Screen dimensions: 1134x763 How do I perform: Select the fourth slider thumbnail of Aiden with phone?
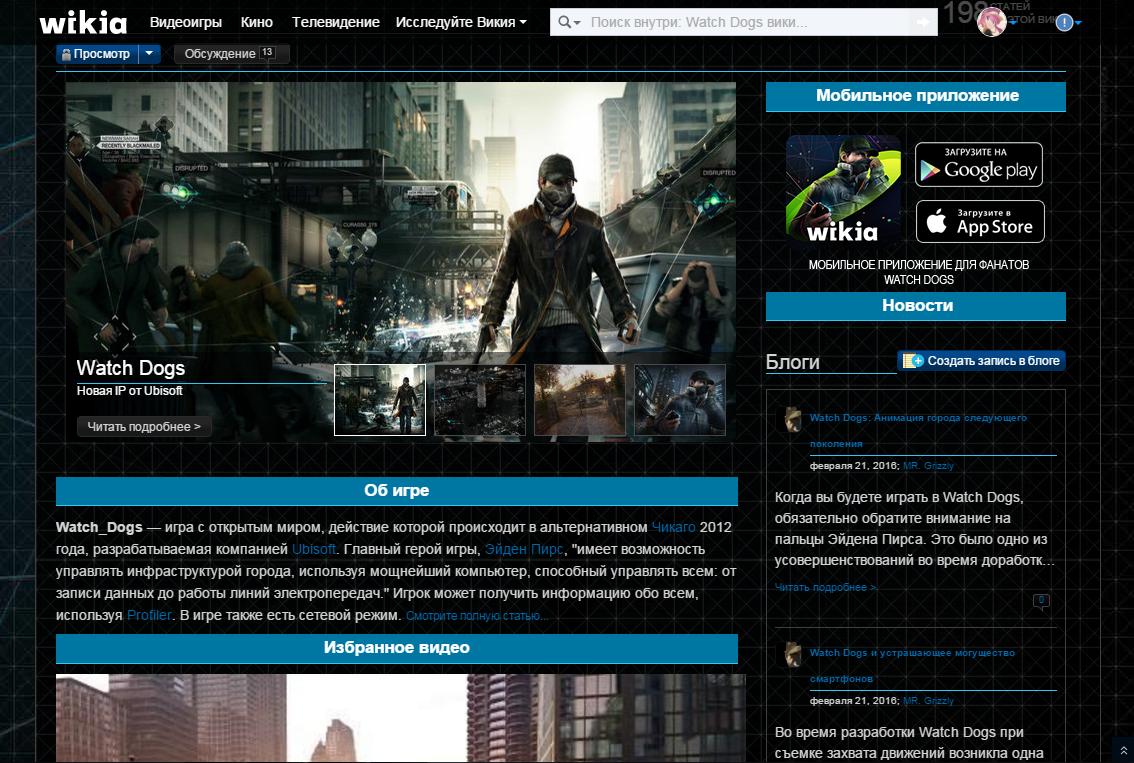tap(680, 400)
